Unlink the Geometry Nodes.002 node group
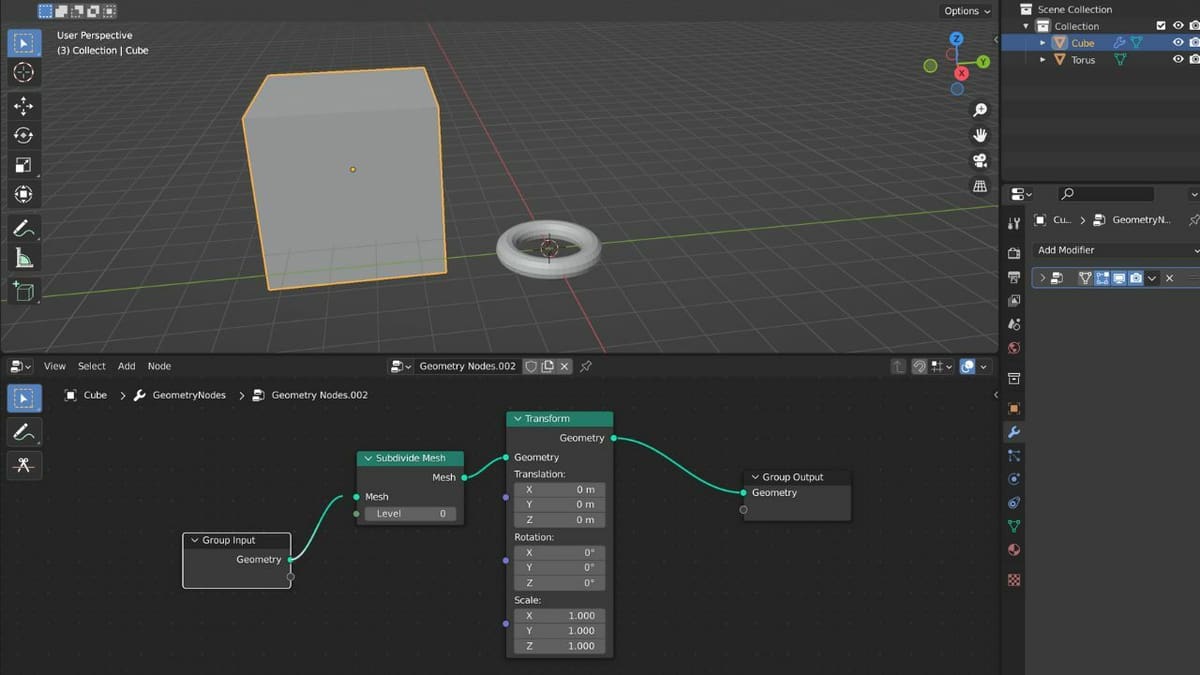 (x=565, y=367)
